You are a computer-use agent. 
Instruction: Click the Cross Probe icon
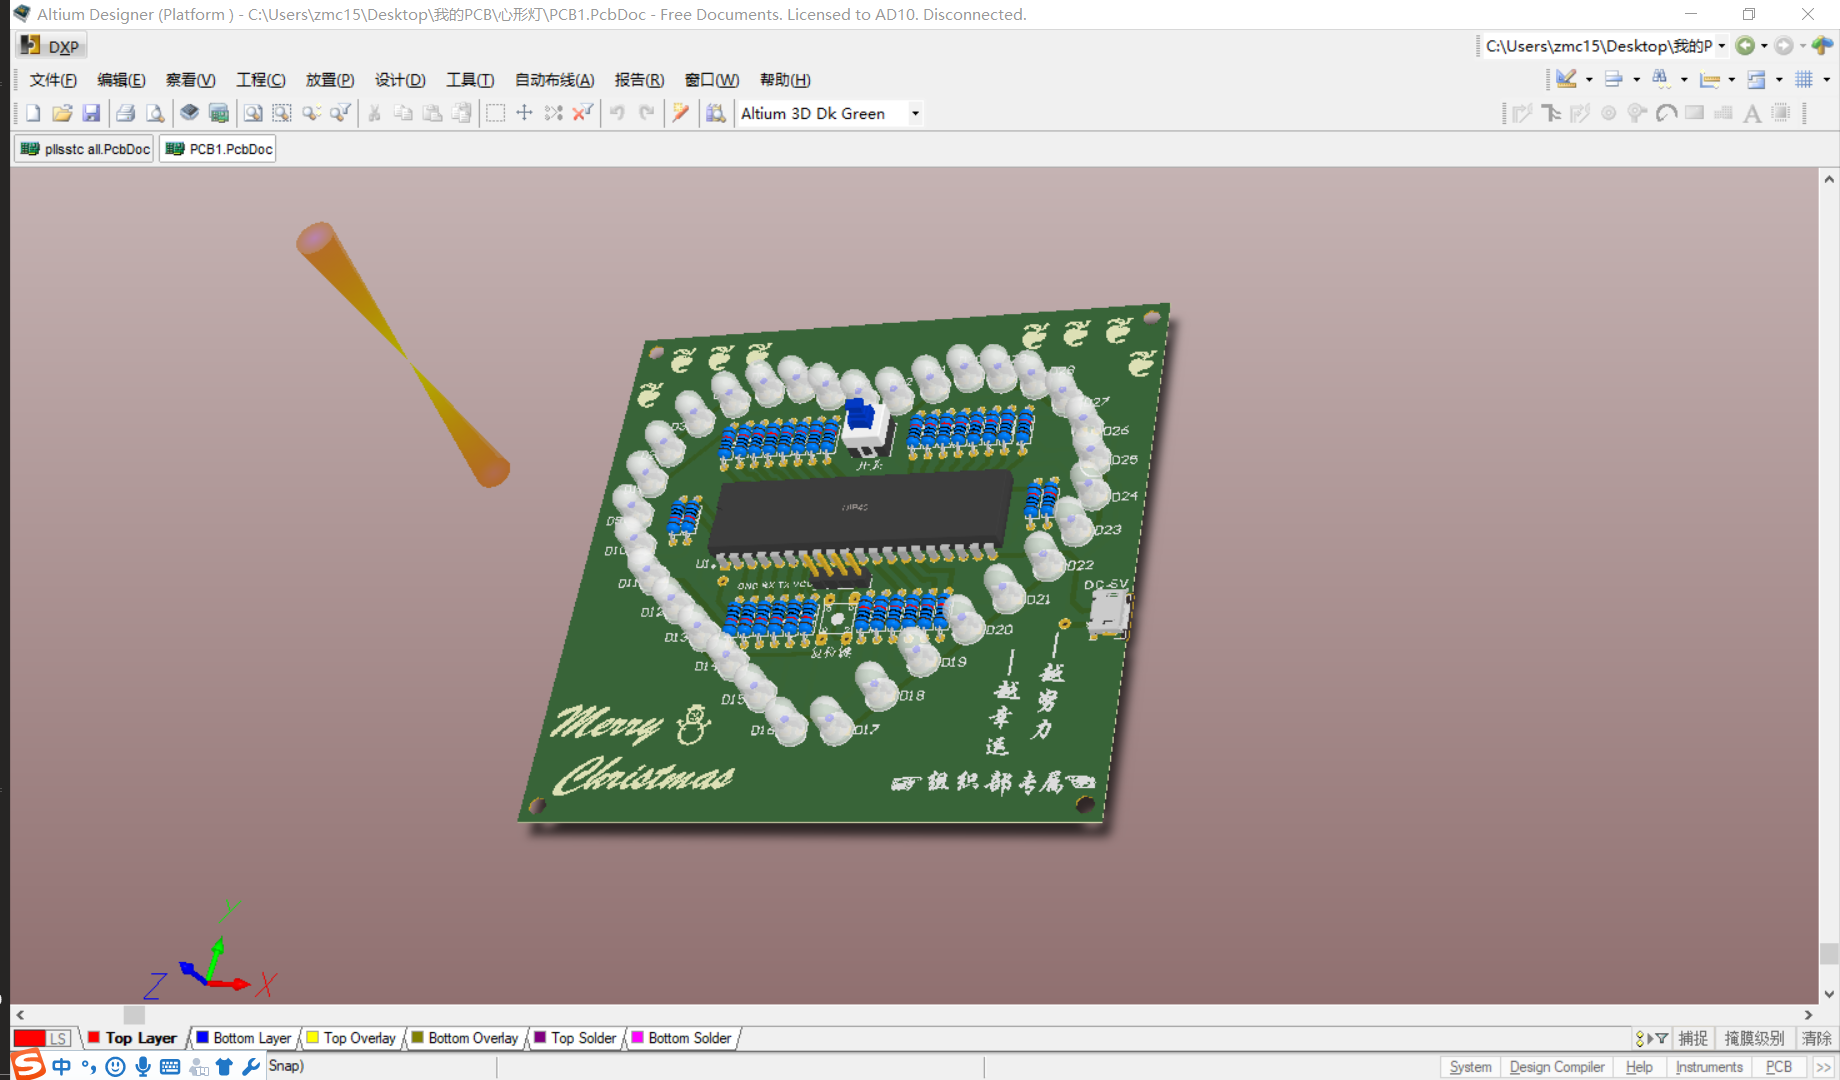681,113
